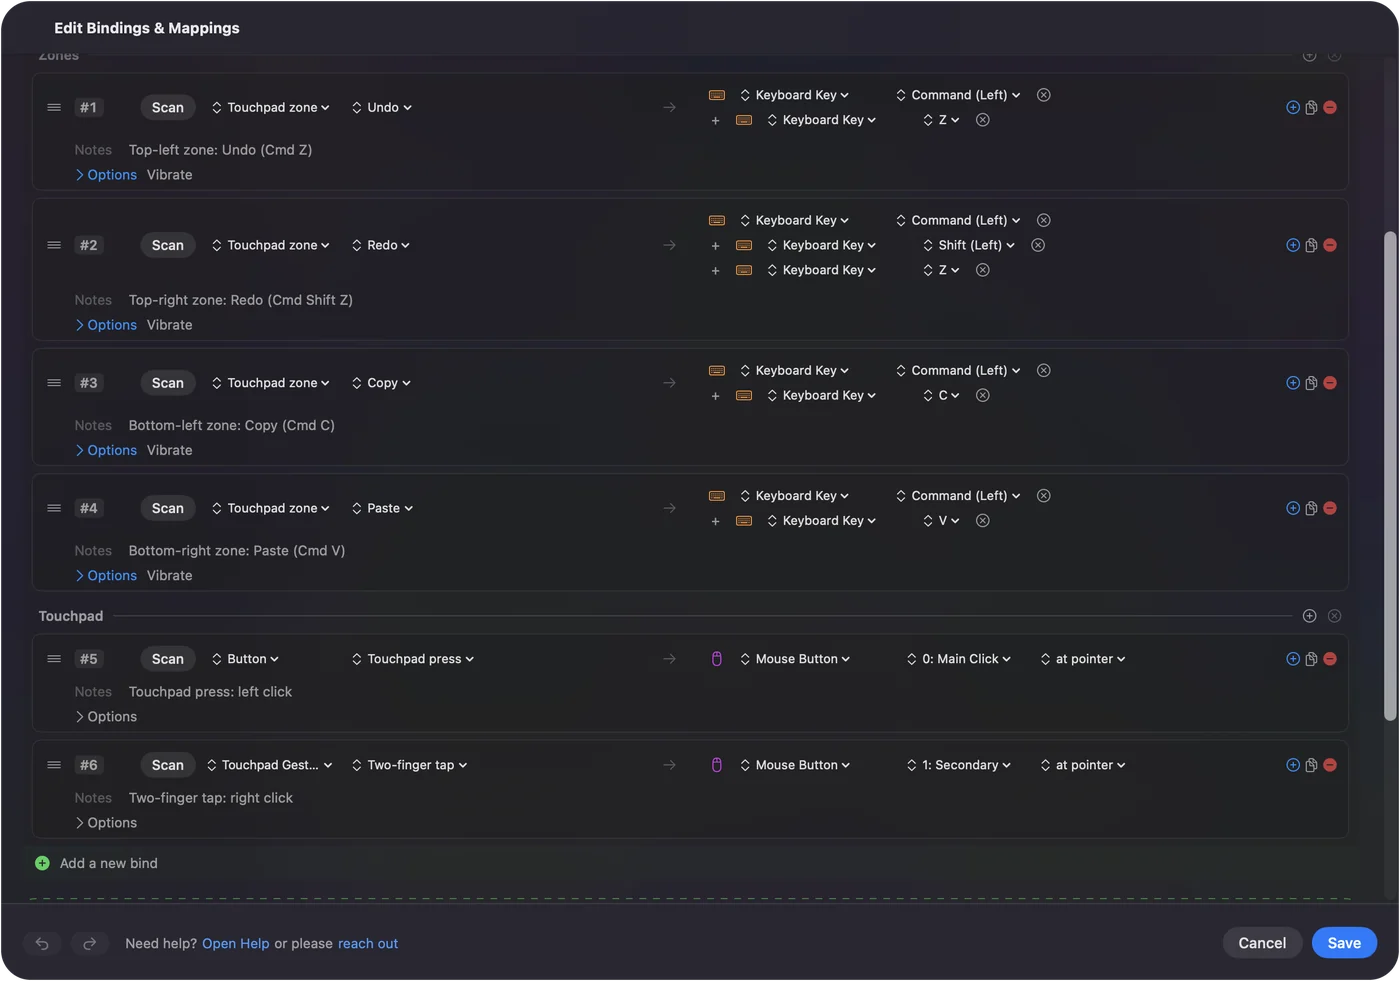Image resolution: width=1400 pixels, height=981 pixels.
Task: Duplicate bind #5 using copy icon
Action: (x=1311, y=660)
